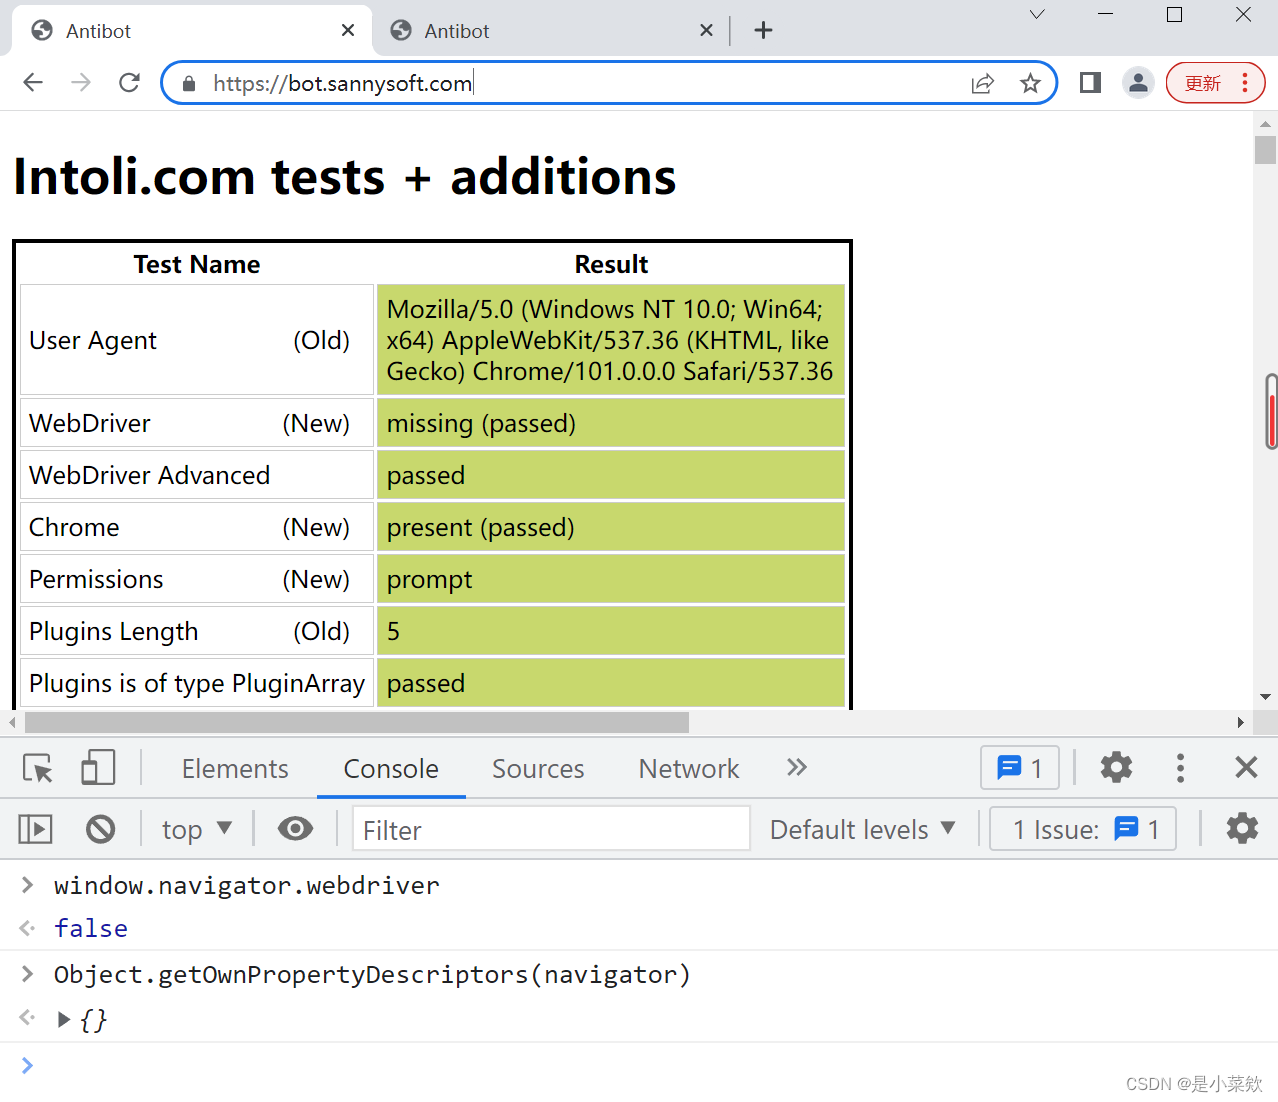Click the Chrome row label
Viewport: 1278px width, 1102px height.
[74, 527]
